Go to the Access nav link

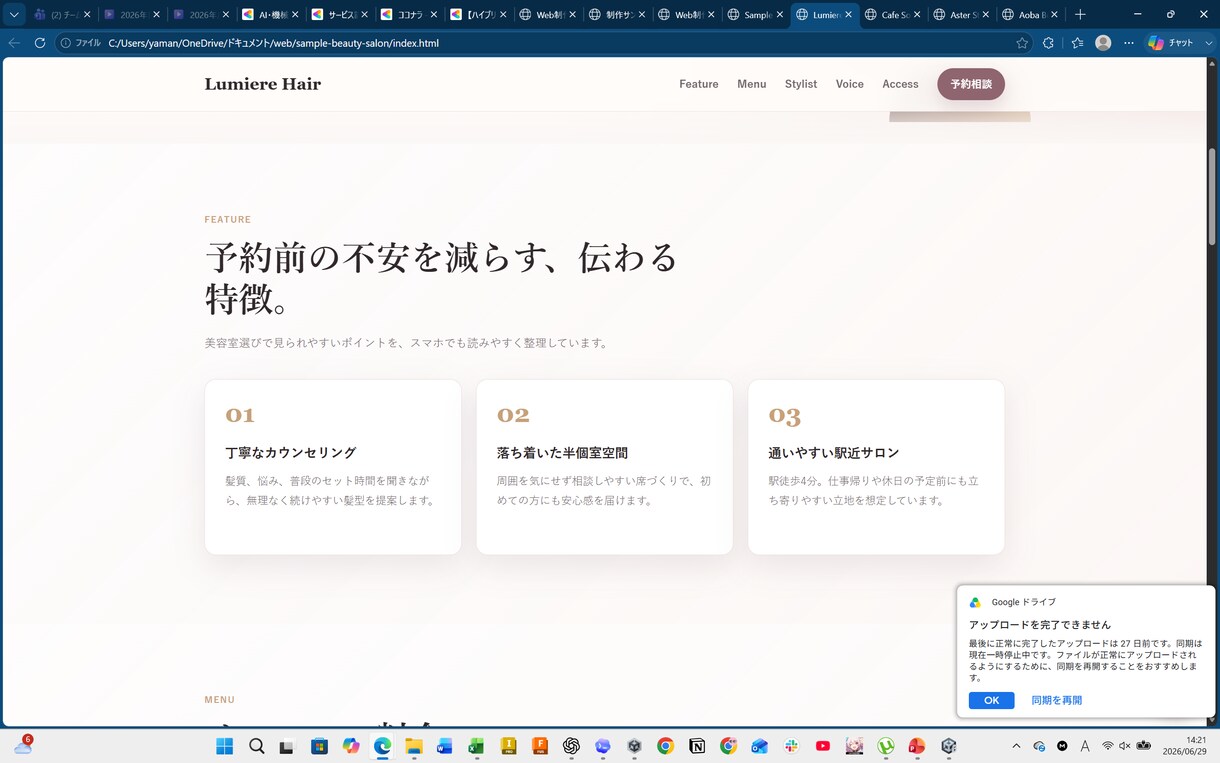900,84
